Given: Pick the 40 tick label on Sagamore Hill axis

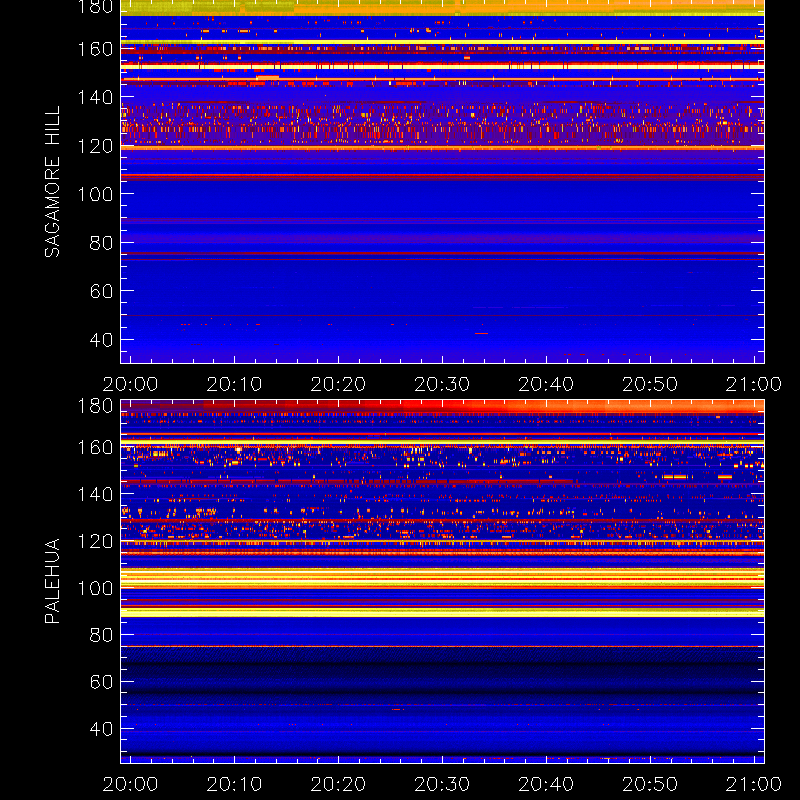Looking at the screenshot, I should point(101,340).
